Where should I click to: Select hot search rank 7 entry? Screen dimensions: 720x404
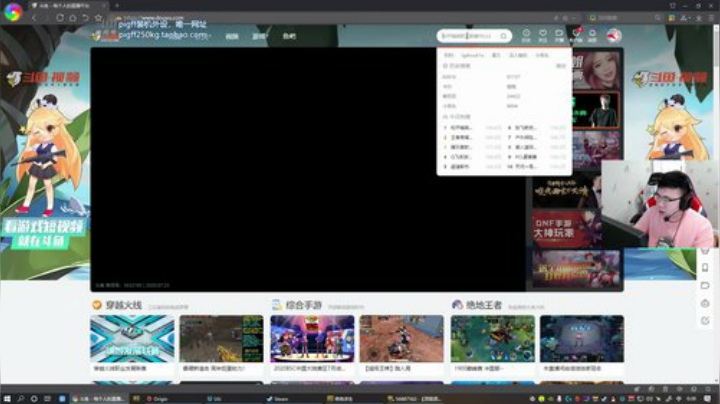(536, 137)
